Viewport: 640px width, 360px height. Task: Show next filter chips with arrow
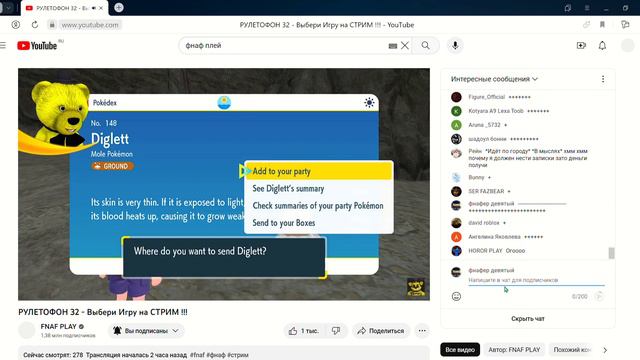click(605, 350)
